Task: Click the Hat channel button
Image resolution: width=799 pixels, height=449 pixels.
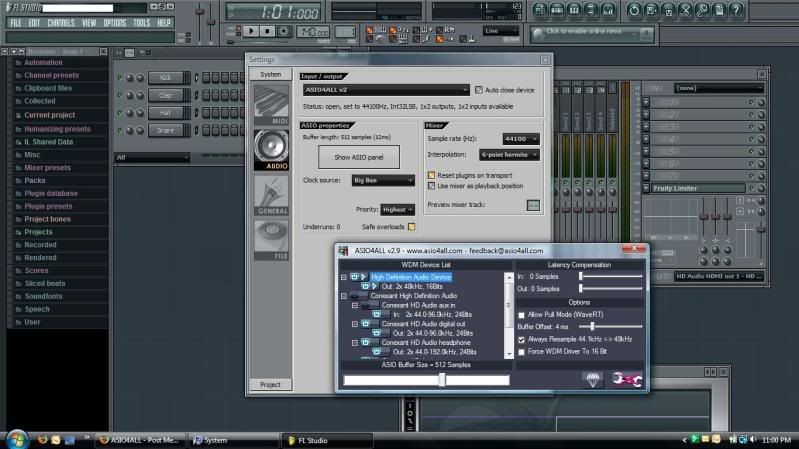Action: tap(166, 113)
